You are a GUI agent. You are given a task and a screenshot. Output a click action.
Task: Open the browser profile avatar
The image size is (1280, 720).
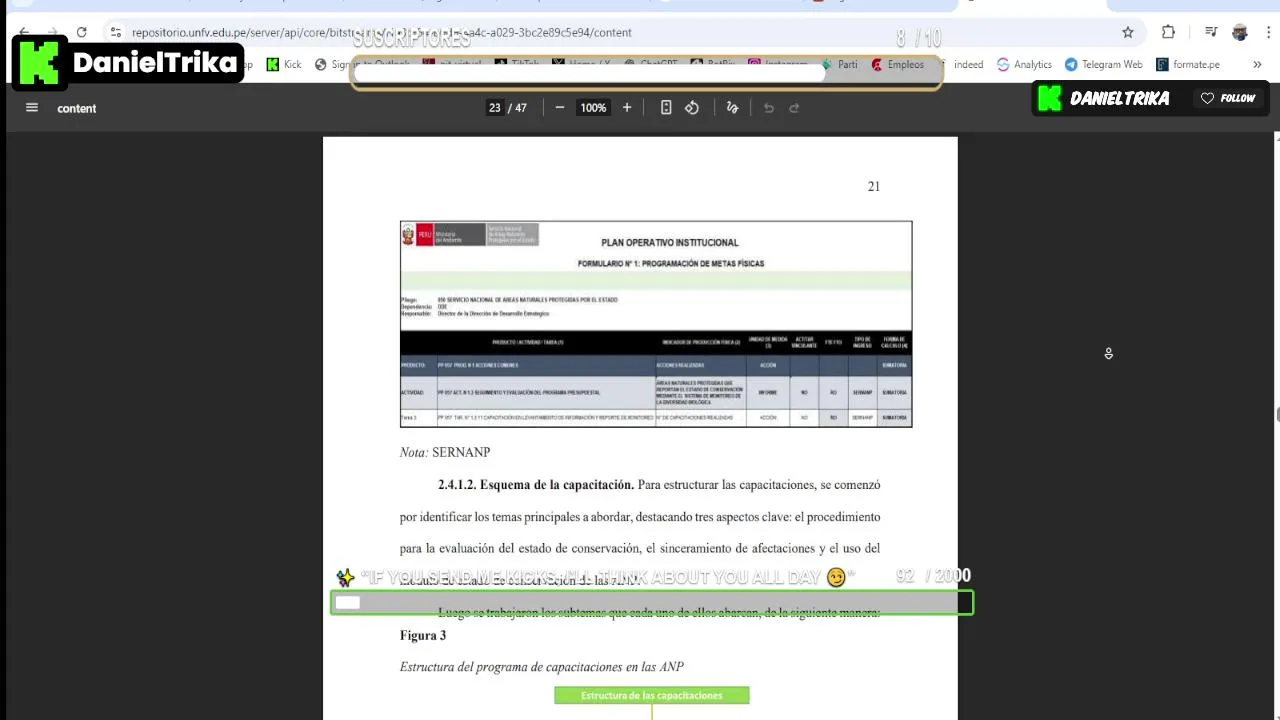coord(1240,32)
